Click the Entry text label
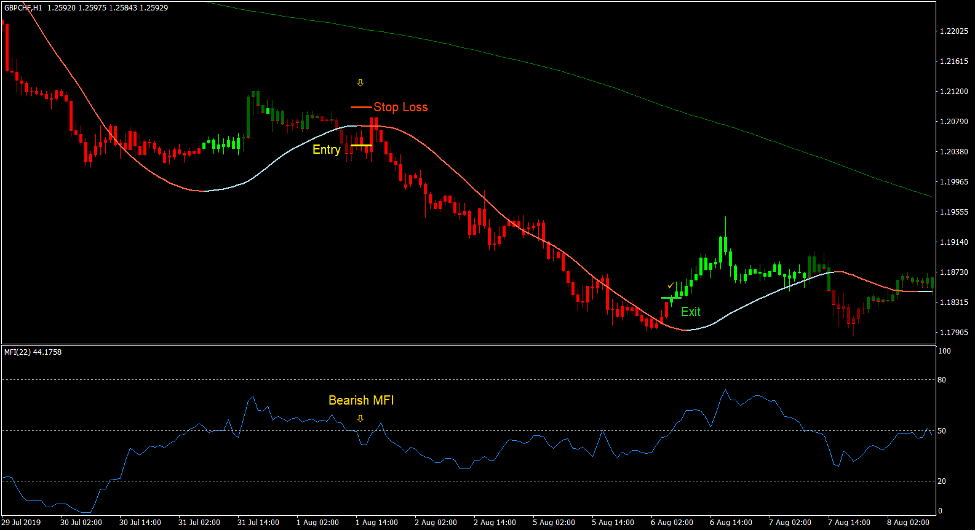This screenshot has width=977, height=531. pos(326,150)
